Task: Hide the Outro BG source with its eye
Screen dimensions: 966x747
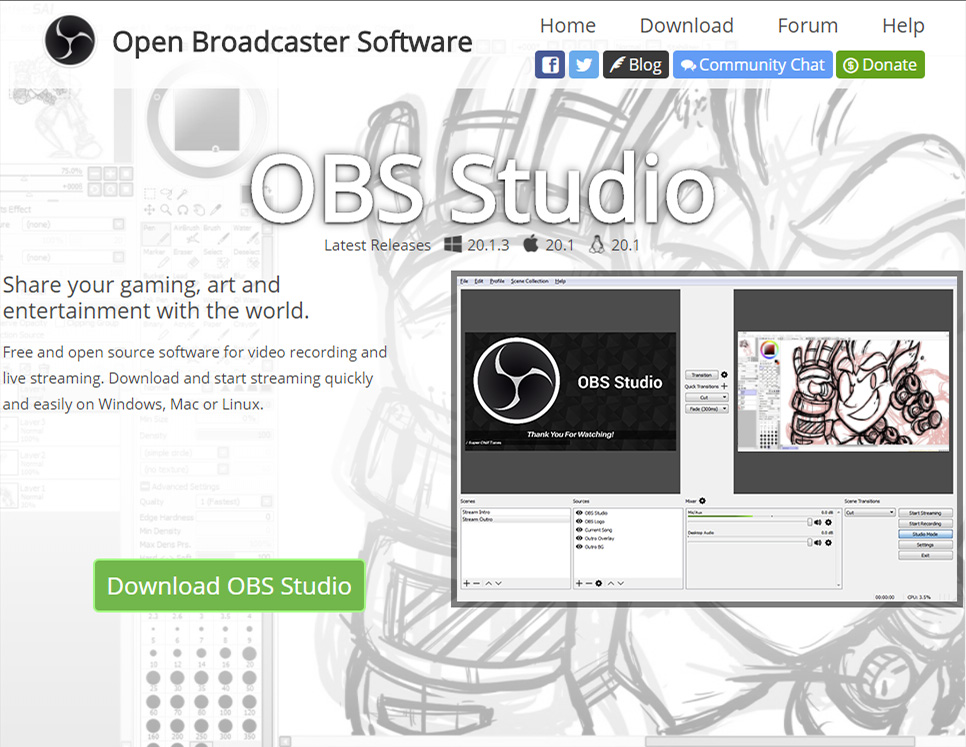Action: pyautogui.click(x=579, y=547)
